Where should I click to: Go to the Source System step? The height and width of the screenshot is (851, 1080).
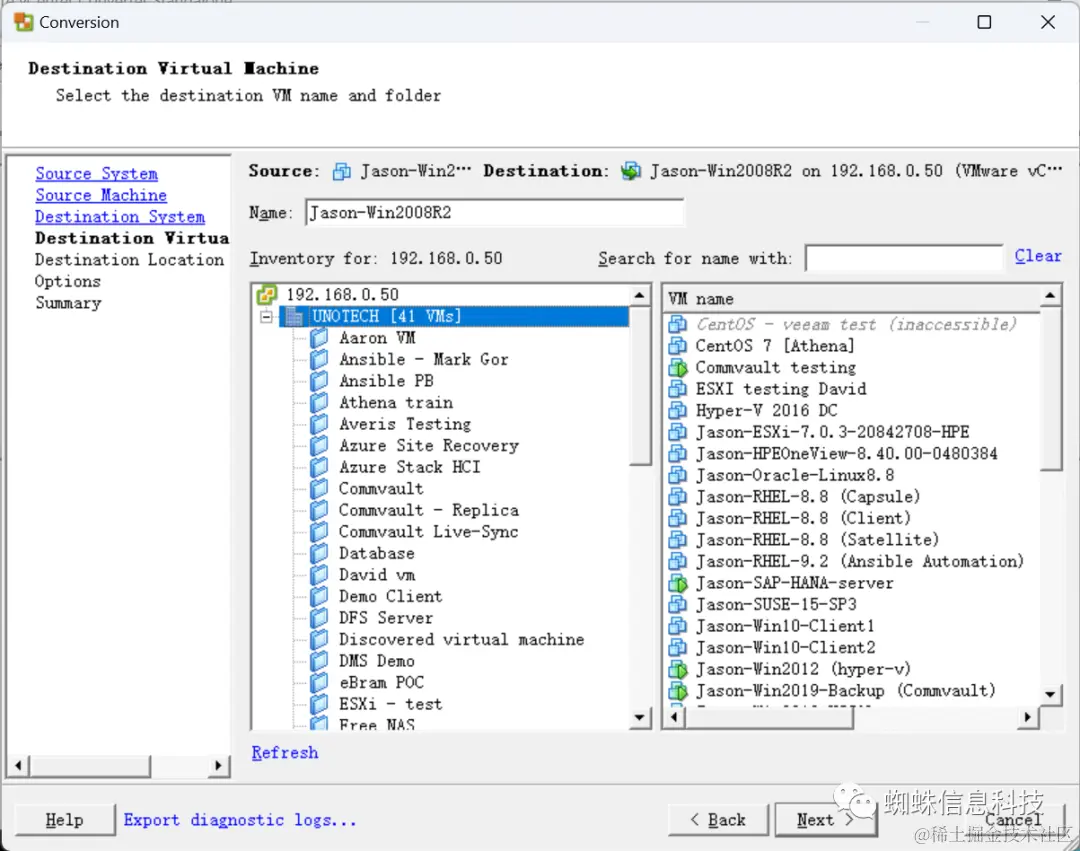coord(96,174)
